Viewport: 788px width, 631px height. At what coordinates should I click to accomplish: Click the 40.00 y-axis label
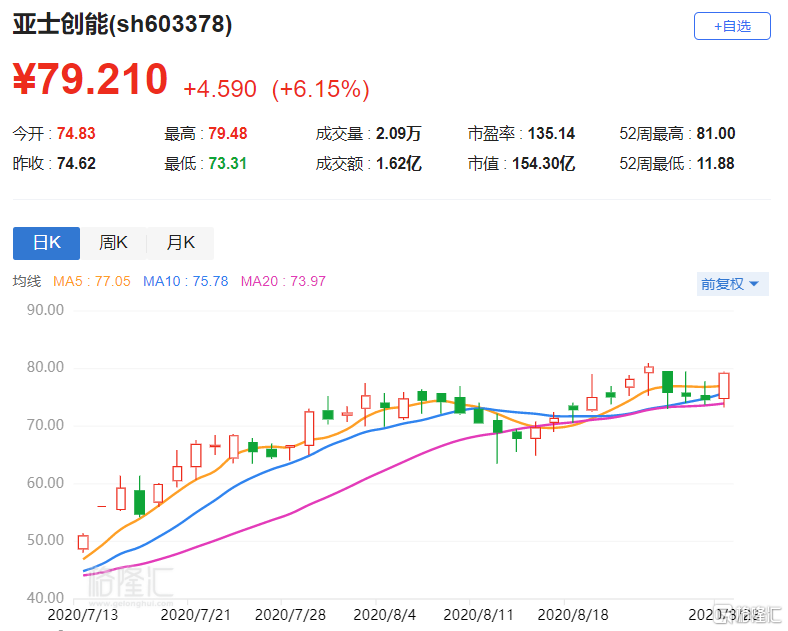pyautogui.click(x=45, y=598)
